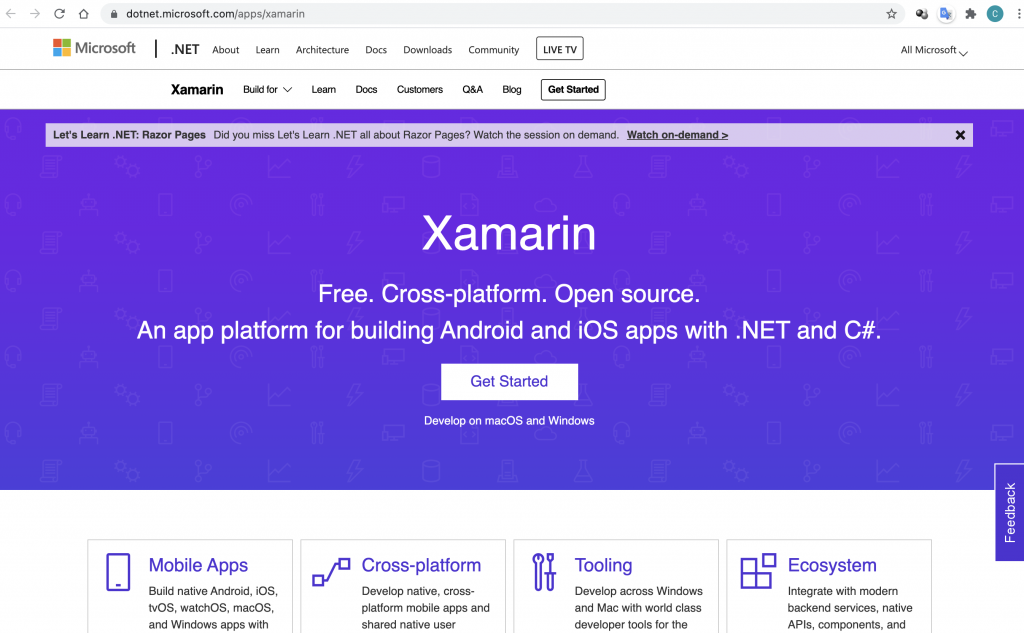Click the Mobile Apps phone icon

pos(118,572)
